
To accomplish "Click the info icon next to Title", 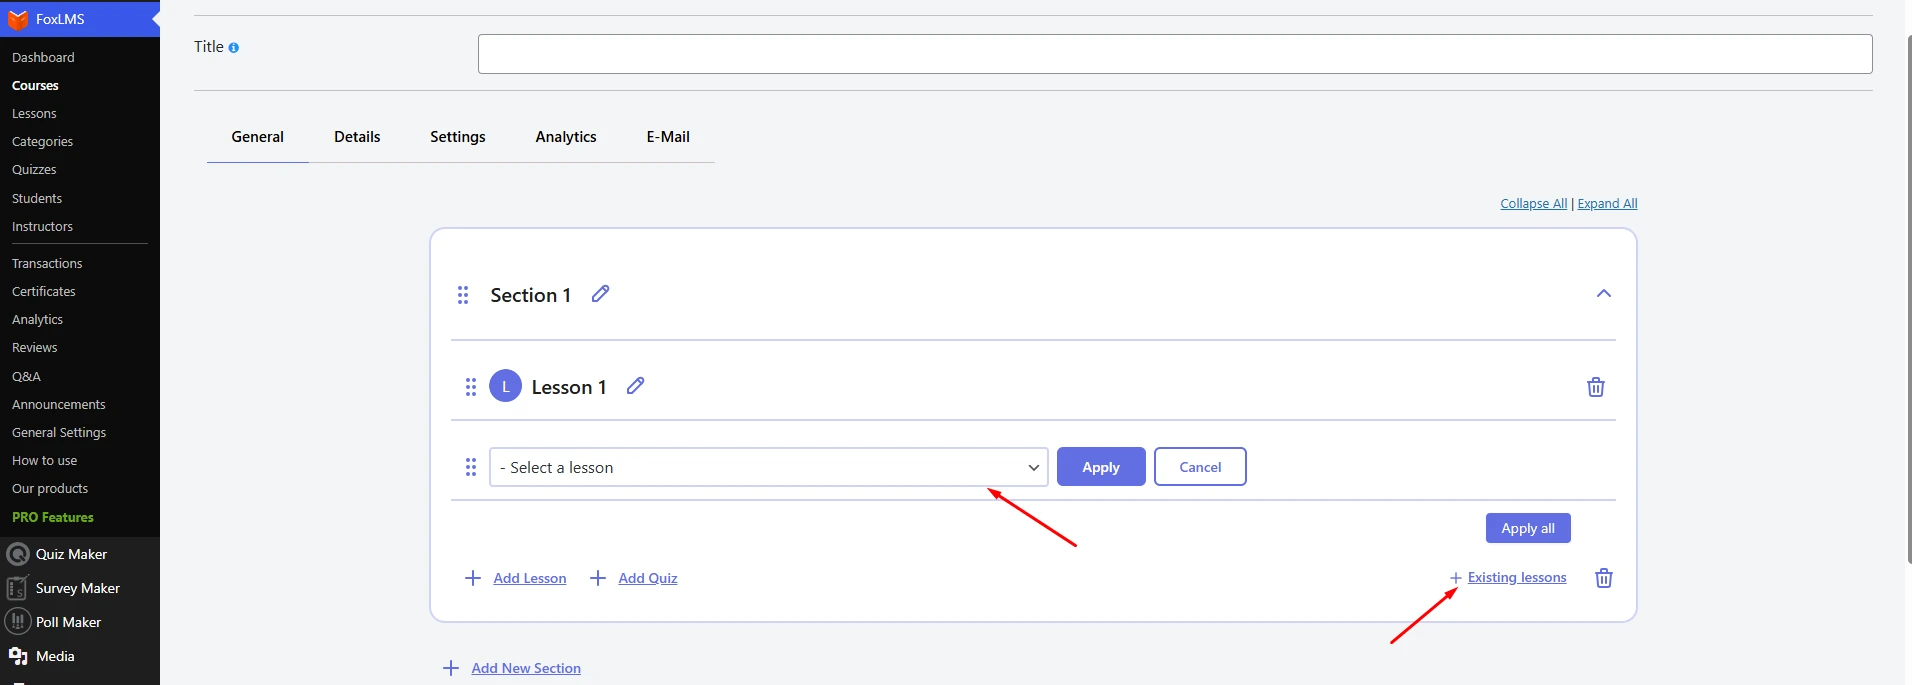I will [x=234, y=48].
